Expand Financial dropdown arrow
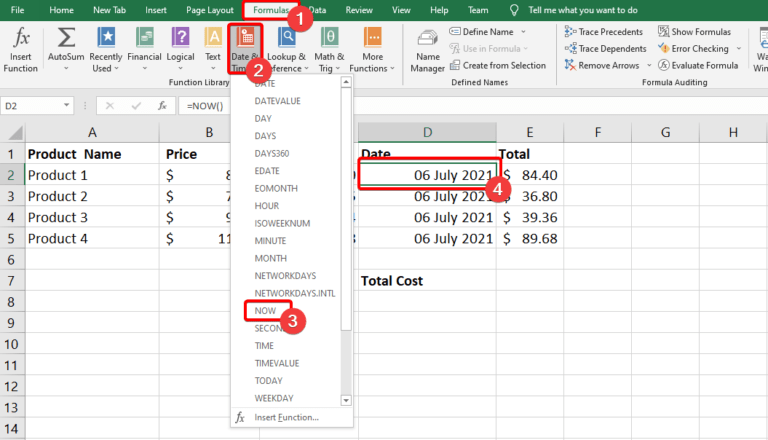 click(x=144, y=69)
